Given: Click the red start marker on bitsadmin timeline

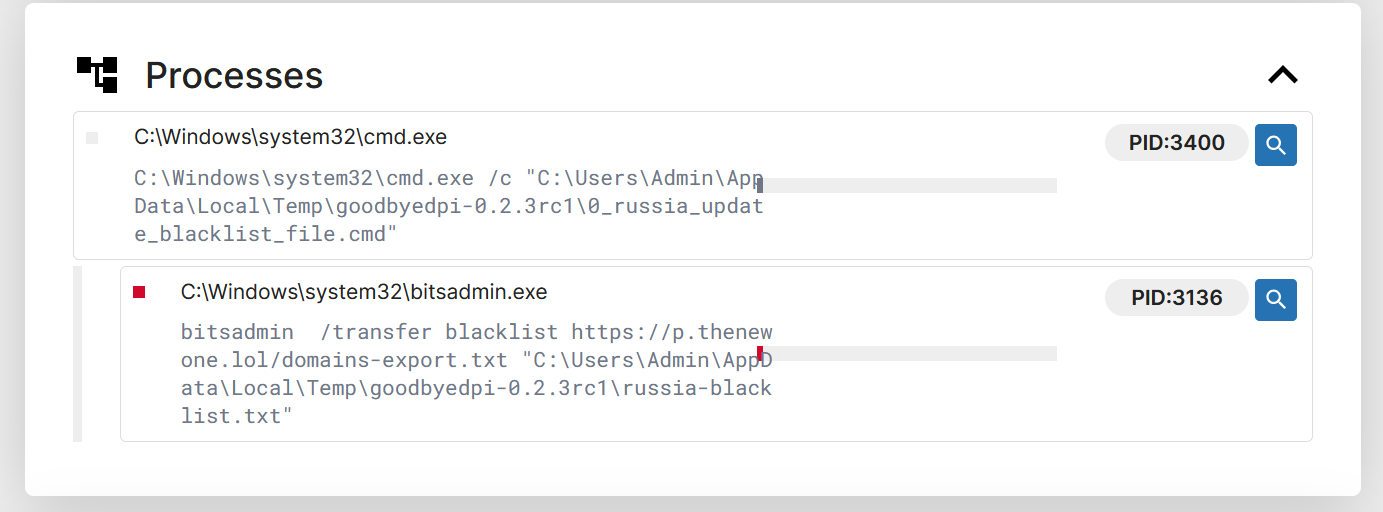Looking at the screenshot, I should [760, 353].
